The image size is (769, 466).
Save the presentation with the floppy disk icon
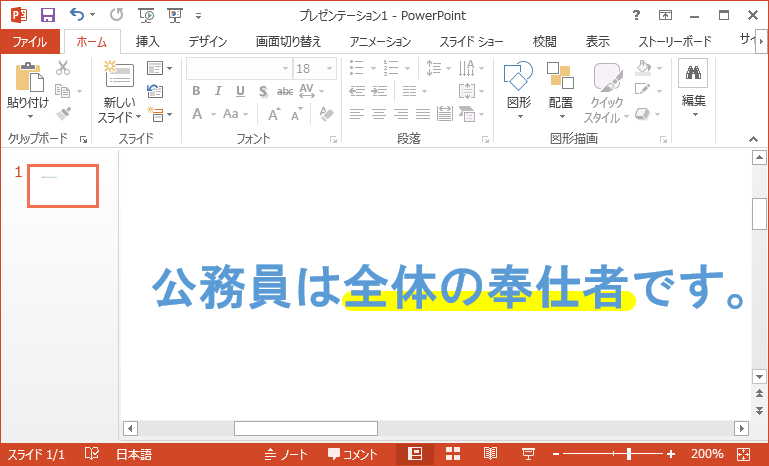48,15
